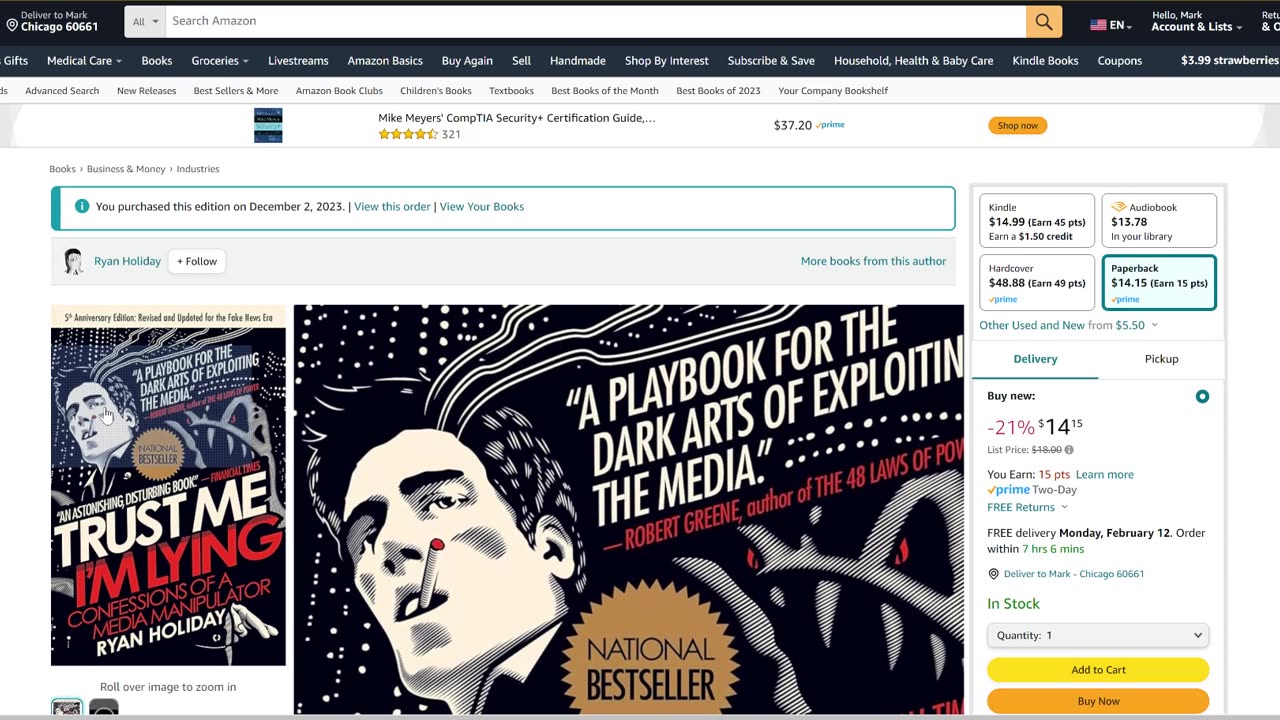Click the Add to Cart button
Screen dimensions: 1280x720
point(1098,670)
